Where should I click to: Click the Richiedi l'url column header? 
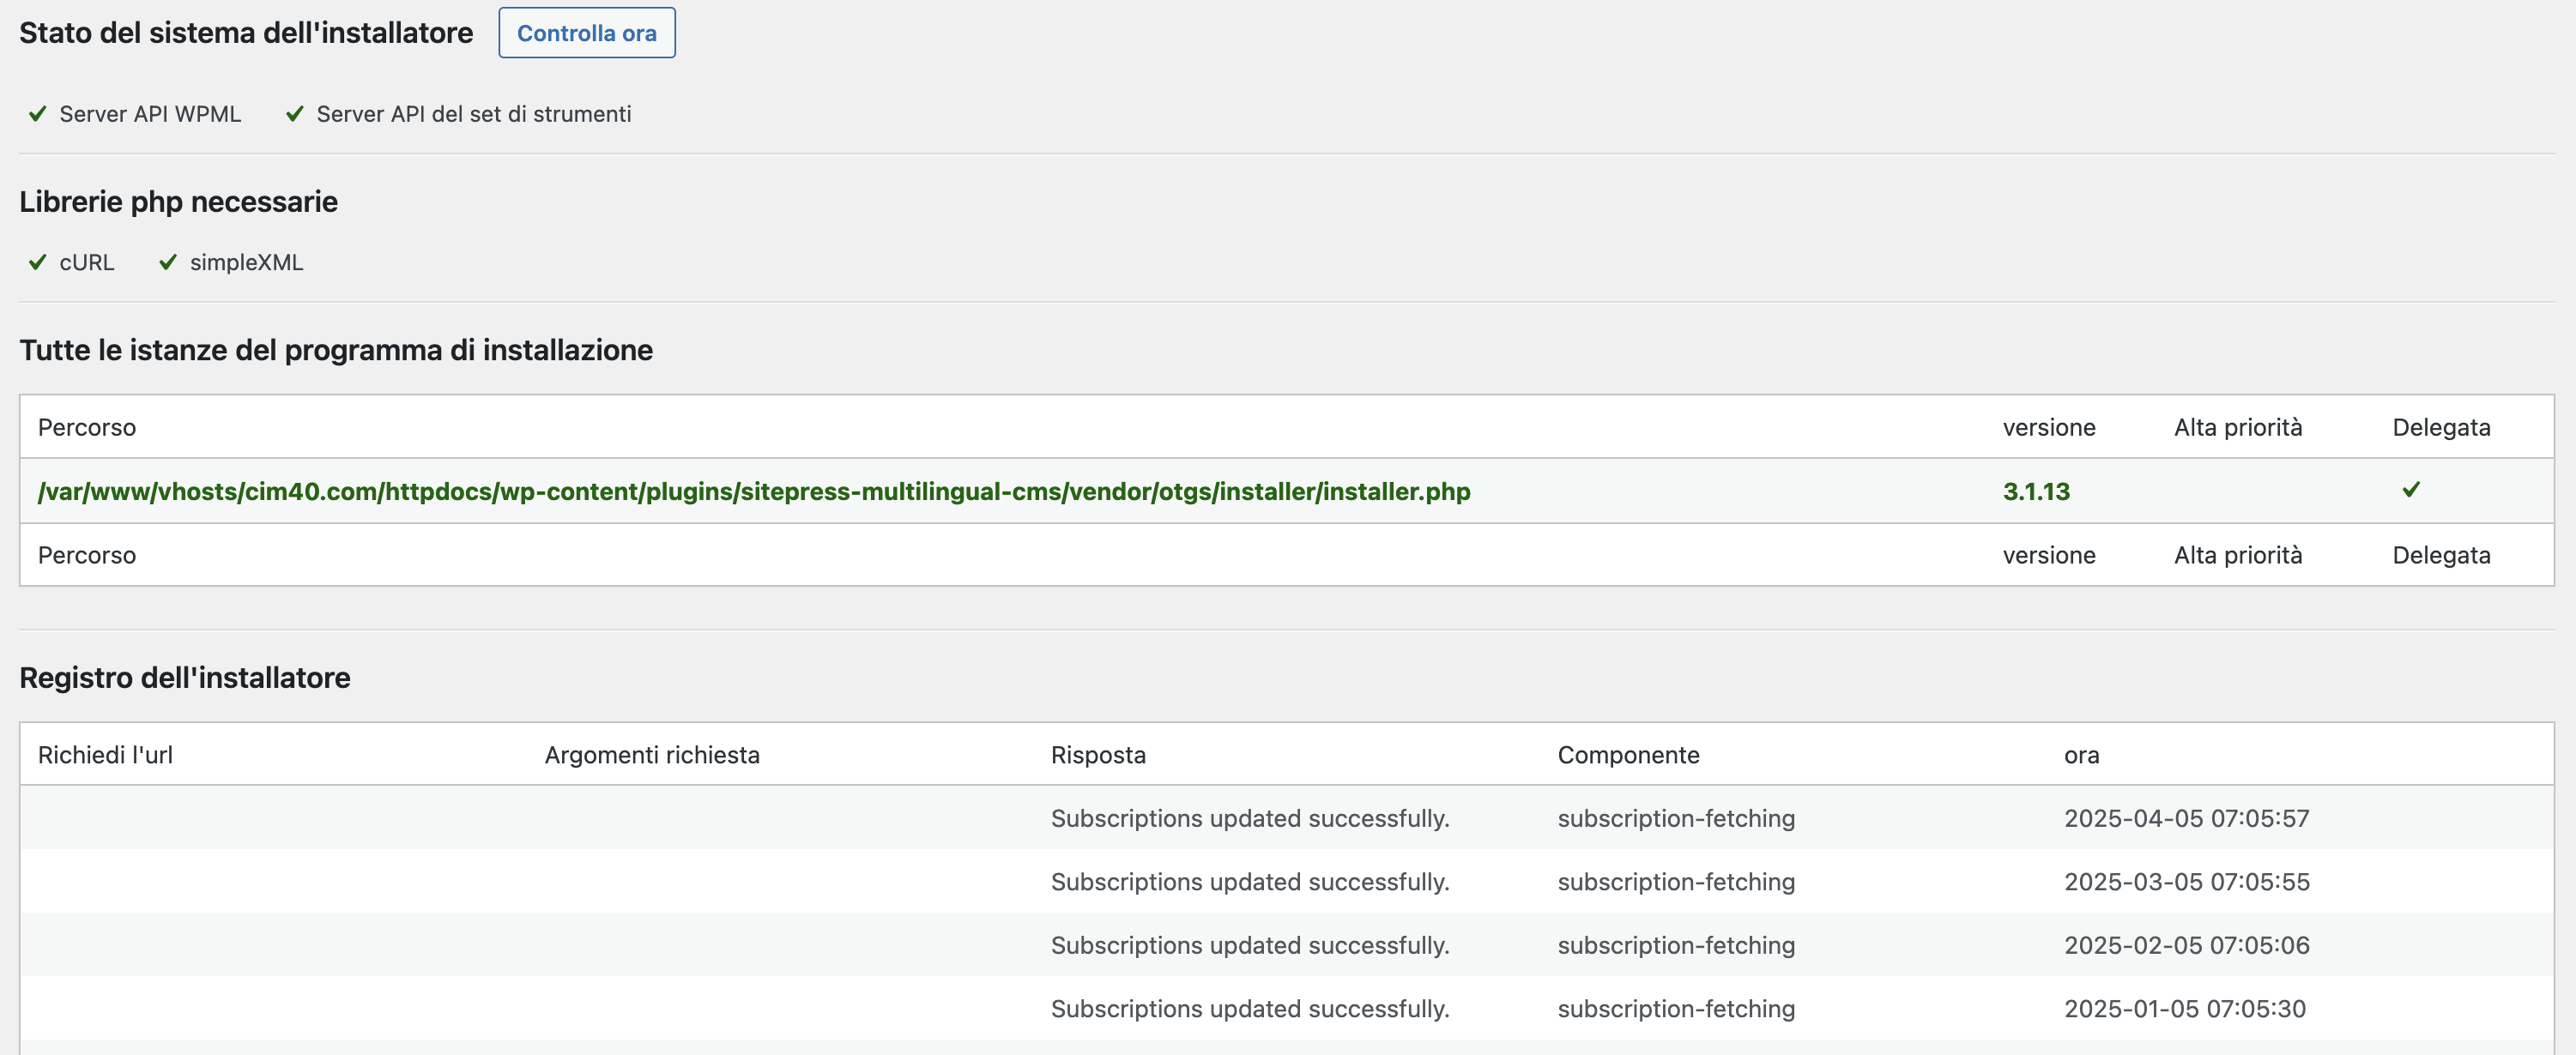(105, 755)
